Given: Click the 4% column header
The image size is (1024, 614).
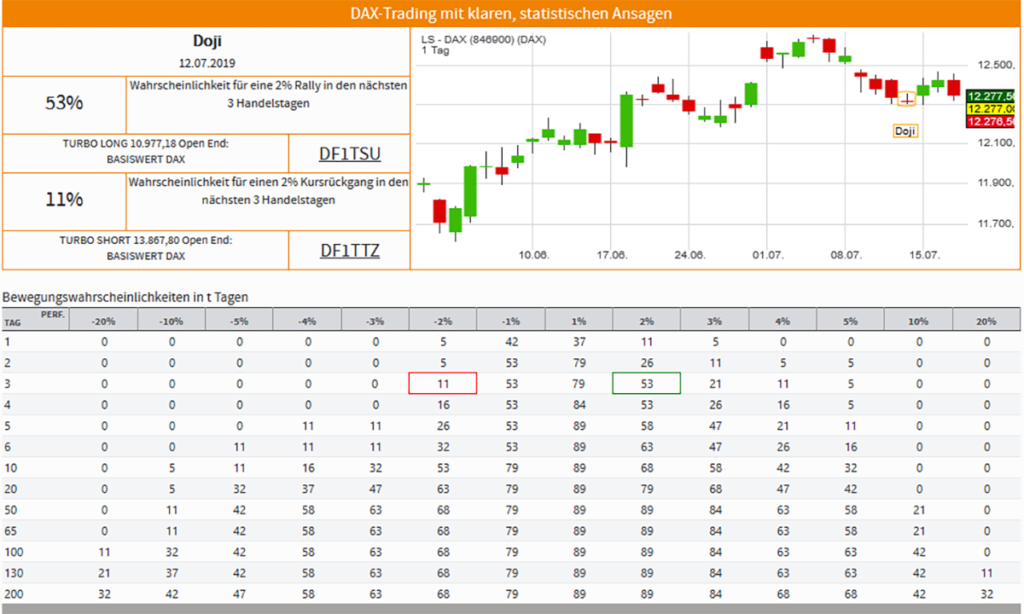Looking at the screenshot, I should click(782, 321).
